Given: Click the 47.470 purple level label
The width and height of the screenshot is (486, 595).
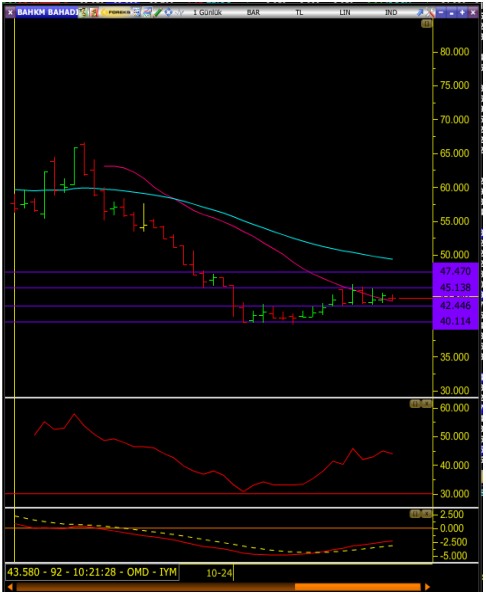Looking at the screenshot, I should pos(455,271).
